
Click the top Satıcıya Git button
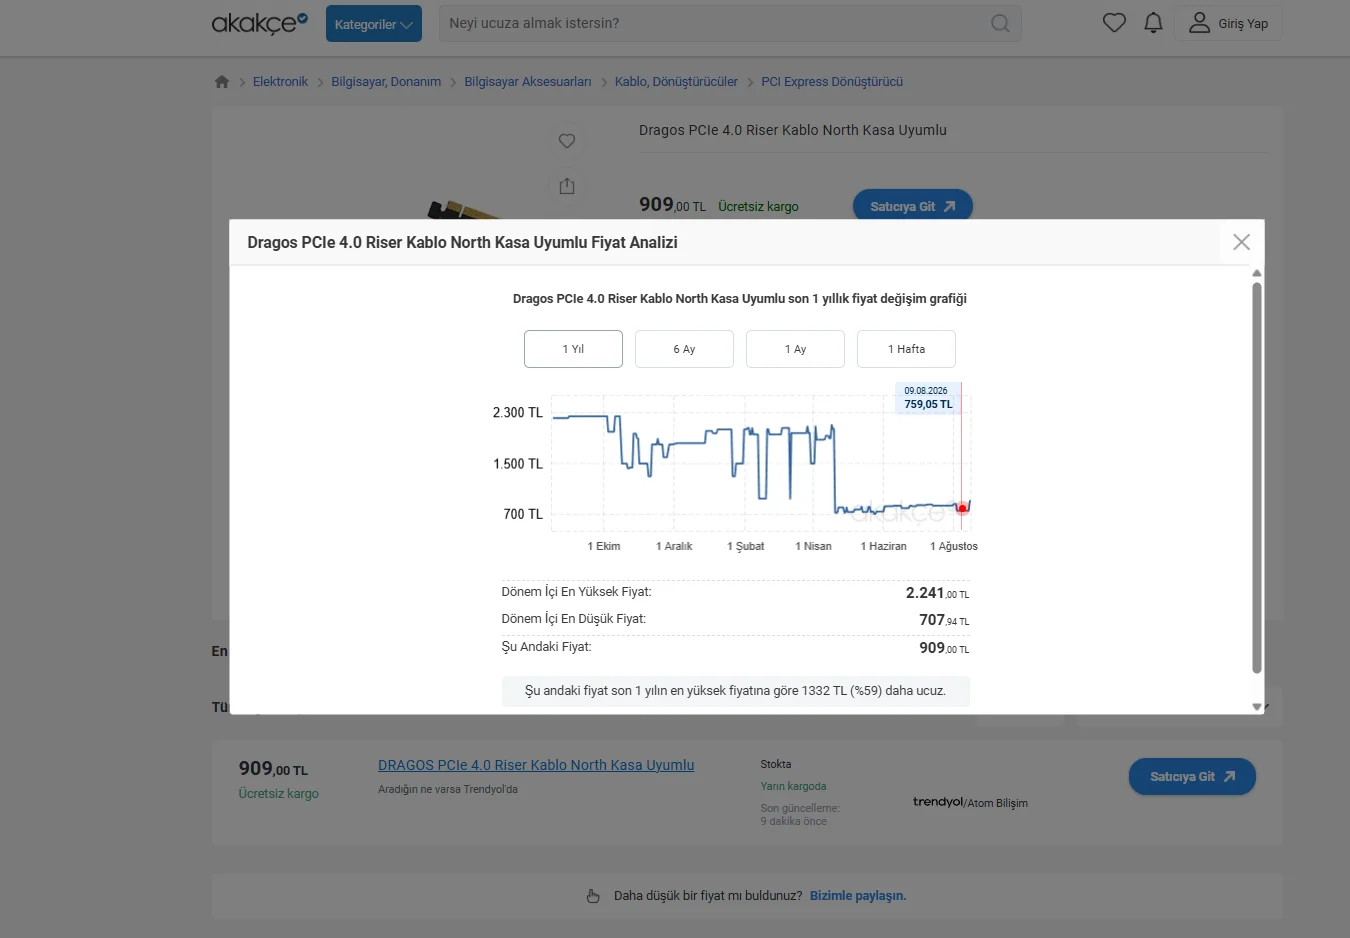click(913, 206)
